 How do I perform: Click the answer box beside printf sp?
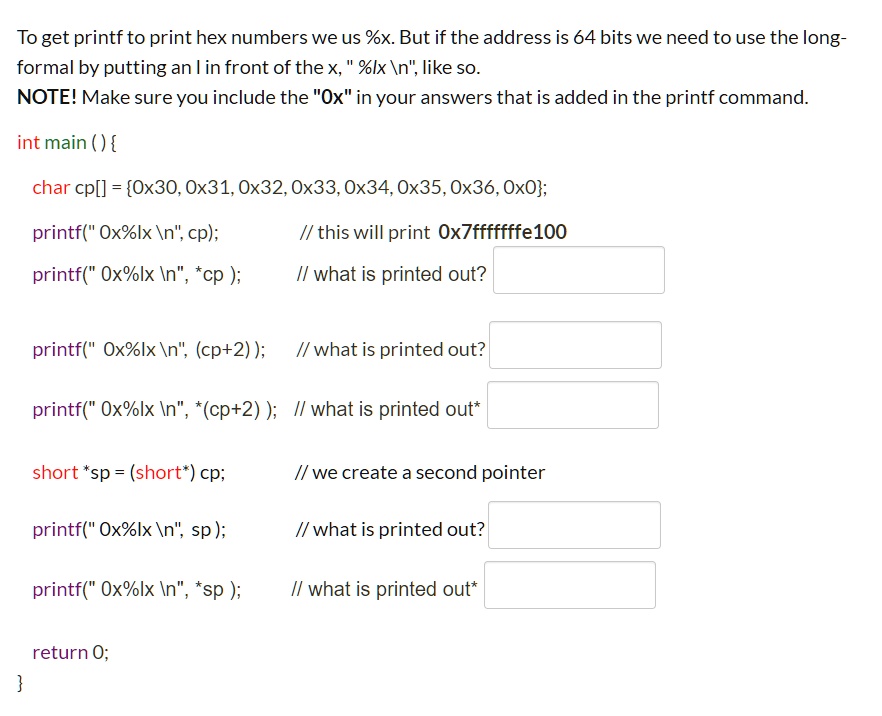coord(574,525)
